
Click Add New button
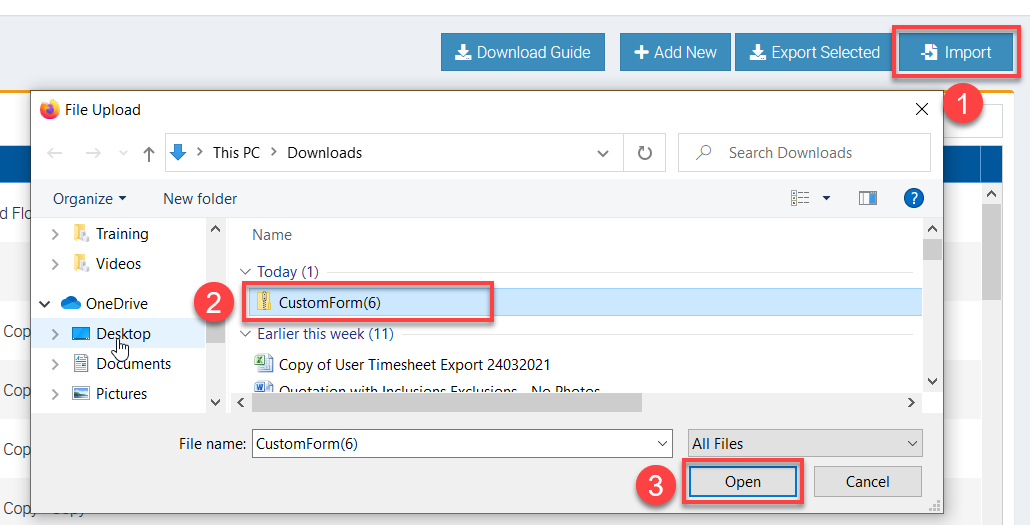point(674,52)
